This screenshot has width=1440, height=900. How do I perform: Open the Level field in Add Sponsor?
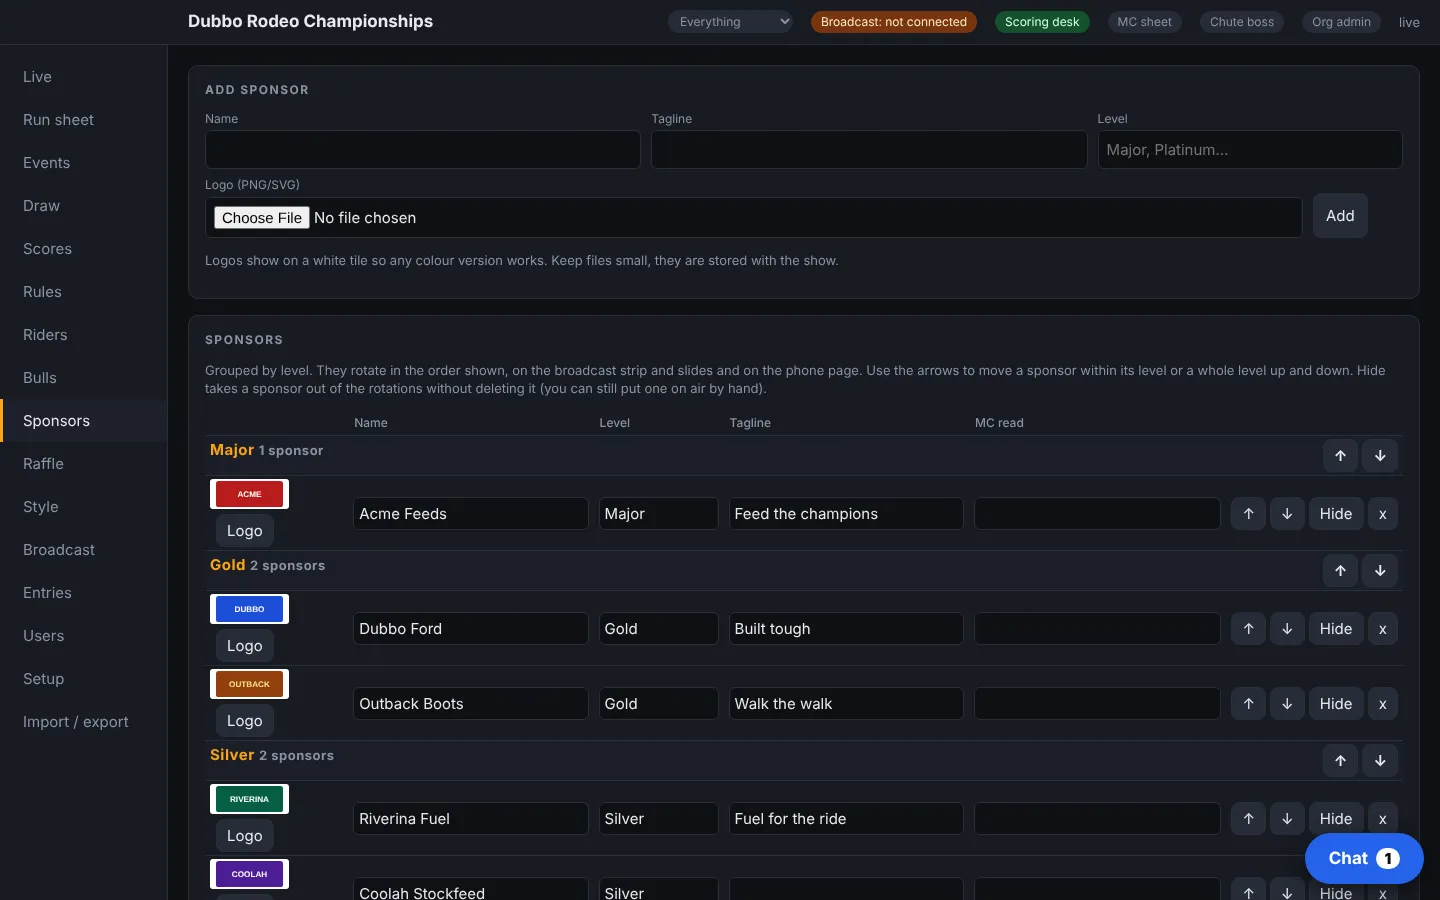coord(1250,150)
